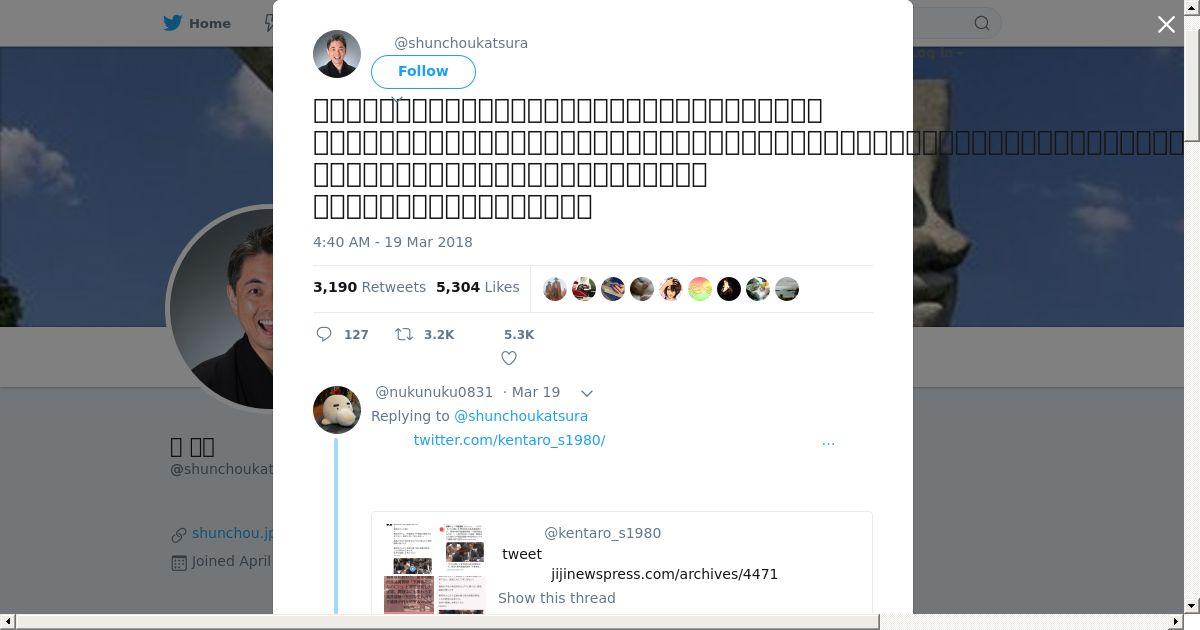This screenshot has height=630, width=1200.
Task: Open the @nukunuku0831 seal avatar
Action: 337,409
